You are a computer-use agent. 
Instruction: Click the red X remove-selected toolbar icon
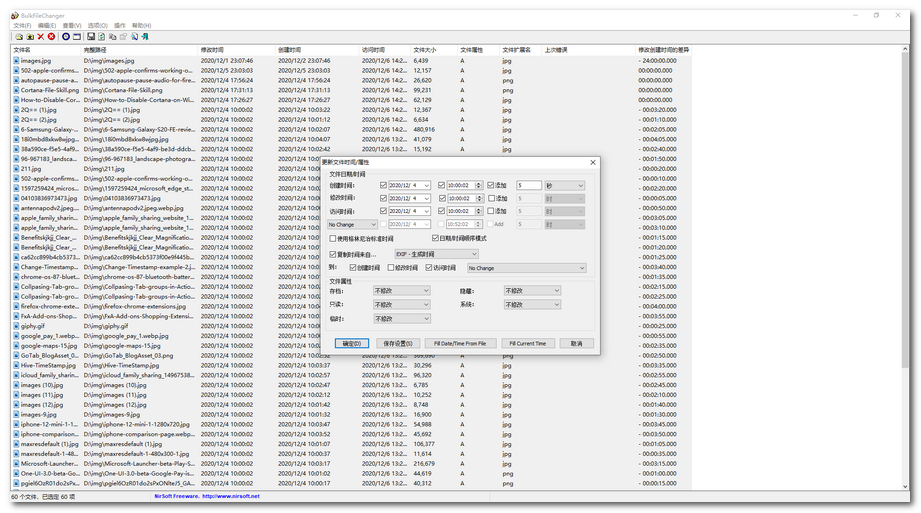(41, 37)
